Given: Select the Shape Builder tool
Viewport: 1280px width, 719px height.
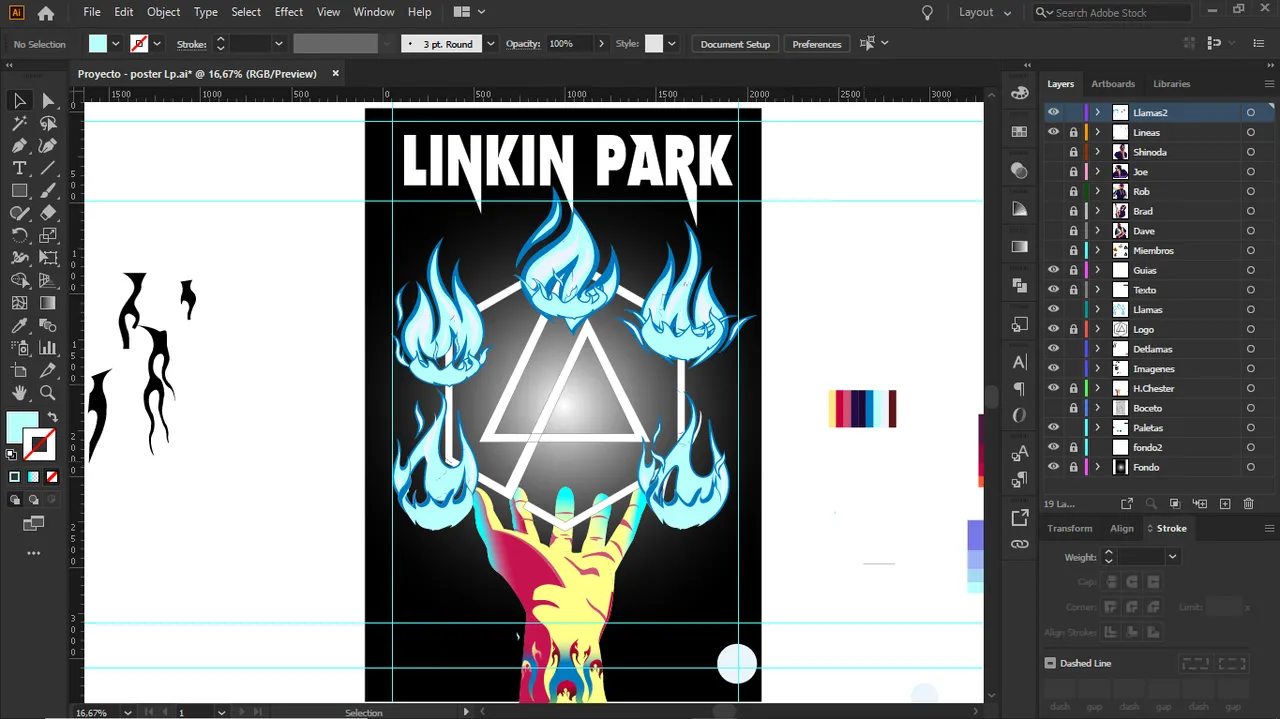Looking at the screenshot, I should click(x=19, y=281).
